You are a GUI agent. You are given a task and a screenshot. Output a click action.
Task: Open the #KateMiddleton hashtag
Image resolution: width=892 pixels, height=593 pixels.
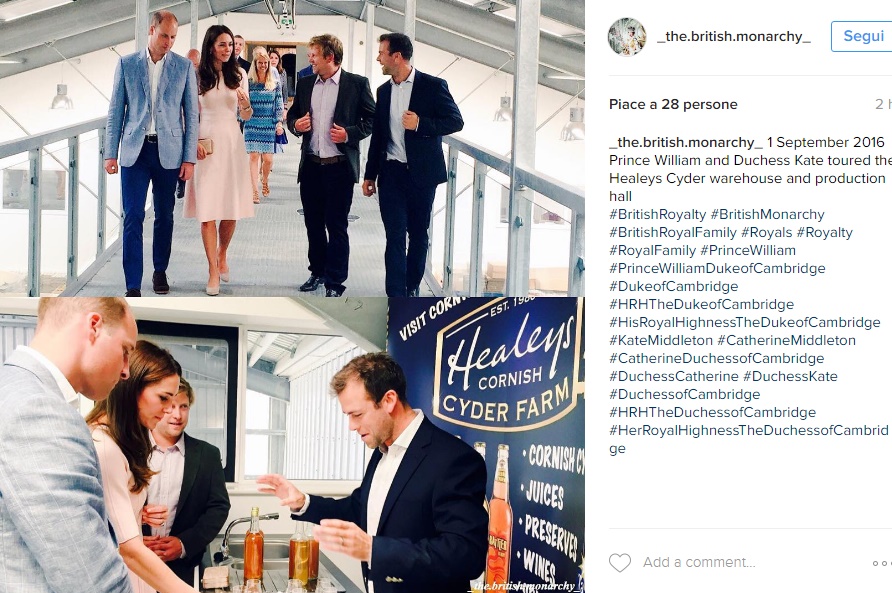click(660, 340)
